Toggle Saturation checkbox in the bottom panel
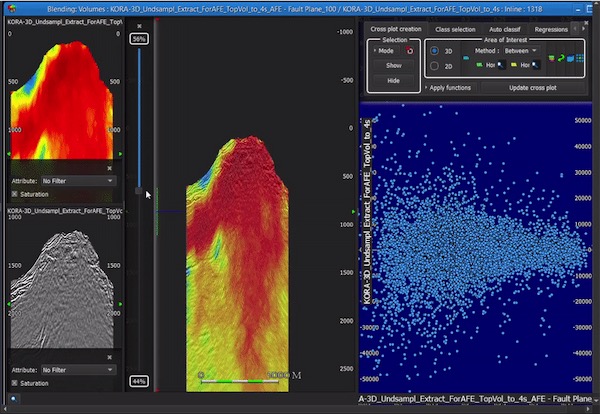The height and width of the screenshot is (414, 600). tap(15, 383)
